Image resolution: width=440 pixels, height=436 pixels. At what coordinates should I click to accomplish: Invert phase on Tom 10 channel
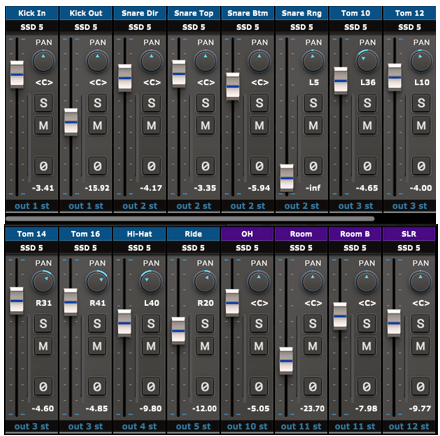click(367, 166)
